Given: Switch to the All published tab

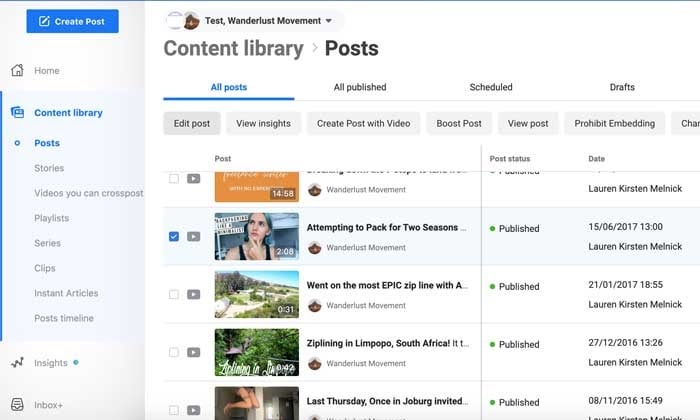Looking at the screenshot, I should 360,87.
